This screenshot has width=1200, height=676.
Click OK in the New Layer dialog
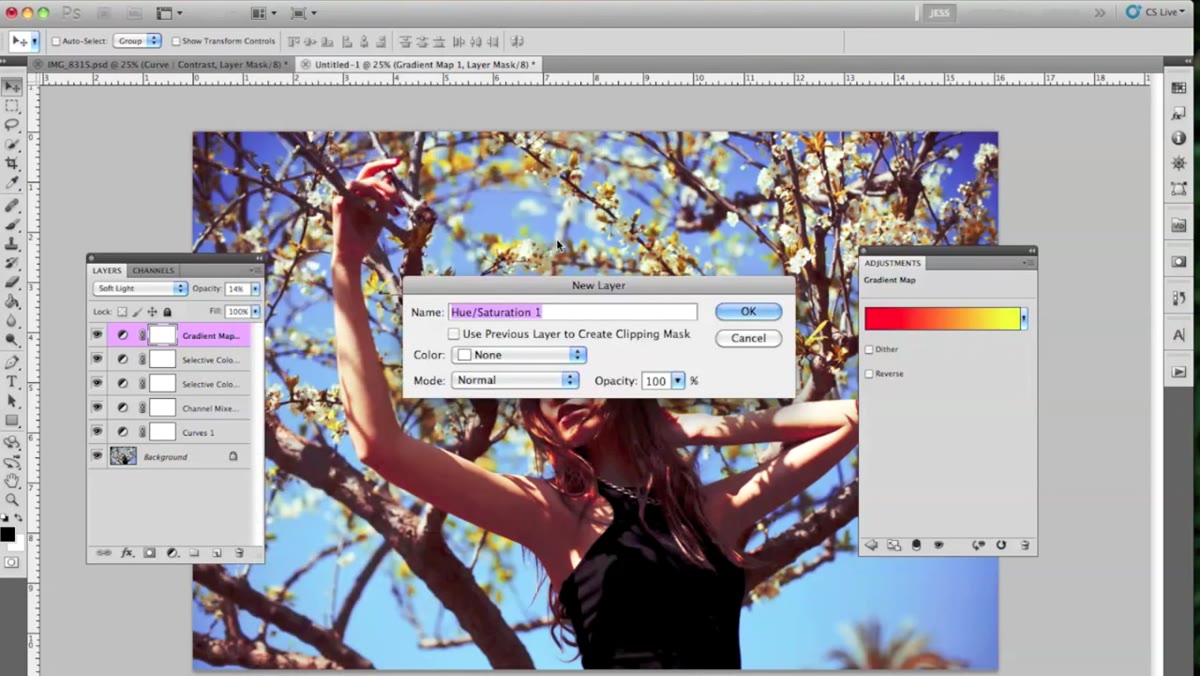[x=748, y=312]
